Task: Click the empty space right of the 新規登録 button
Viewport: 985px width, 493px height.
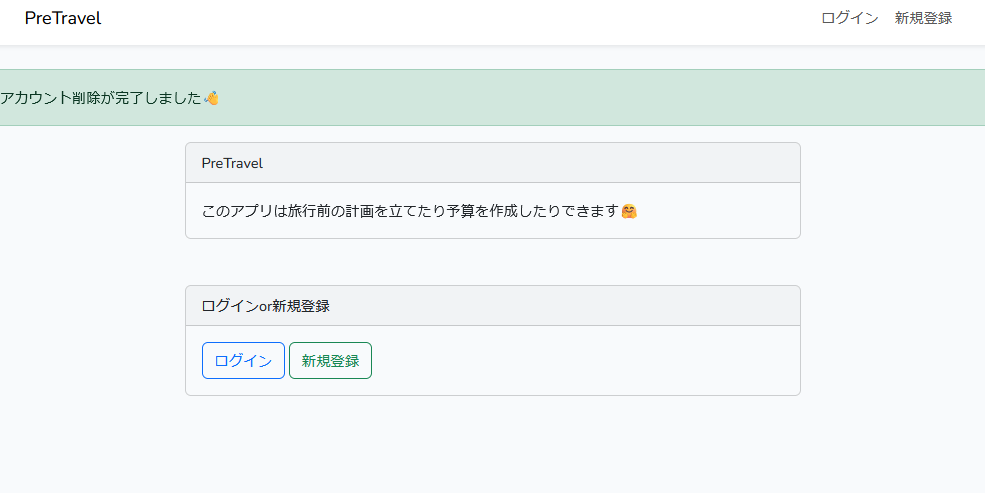Action: coord(584,360)
